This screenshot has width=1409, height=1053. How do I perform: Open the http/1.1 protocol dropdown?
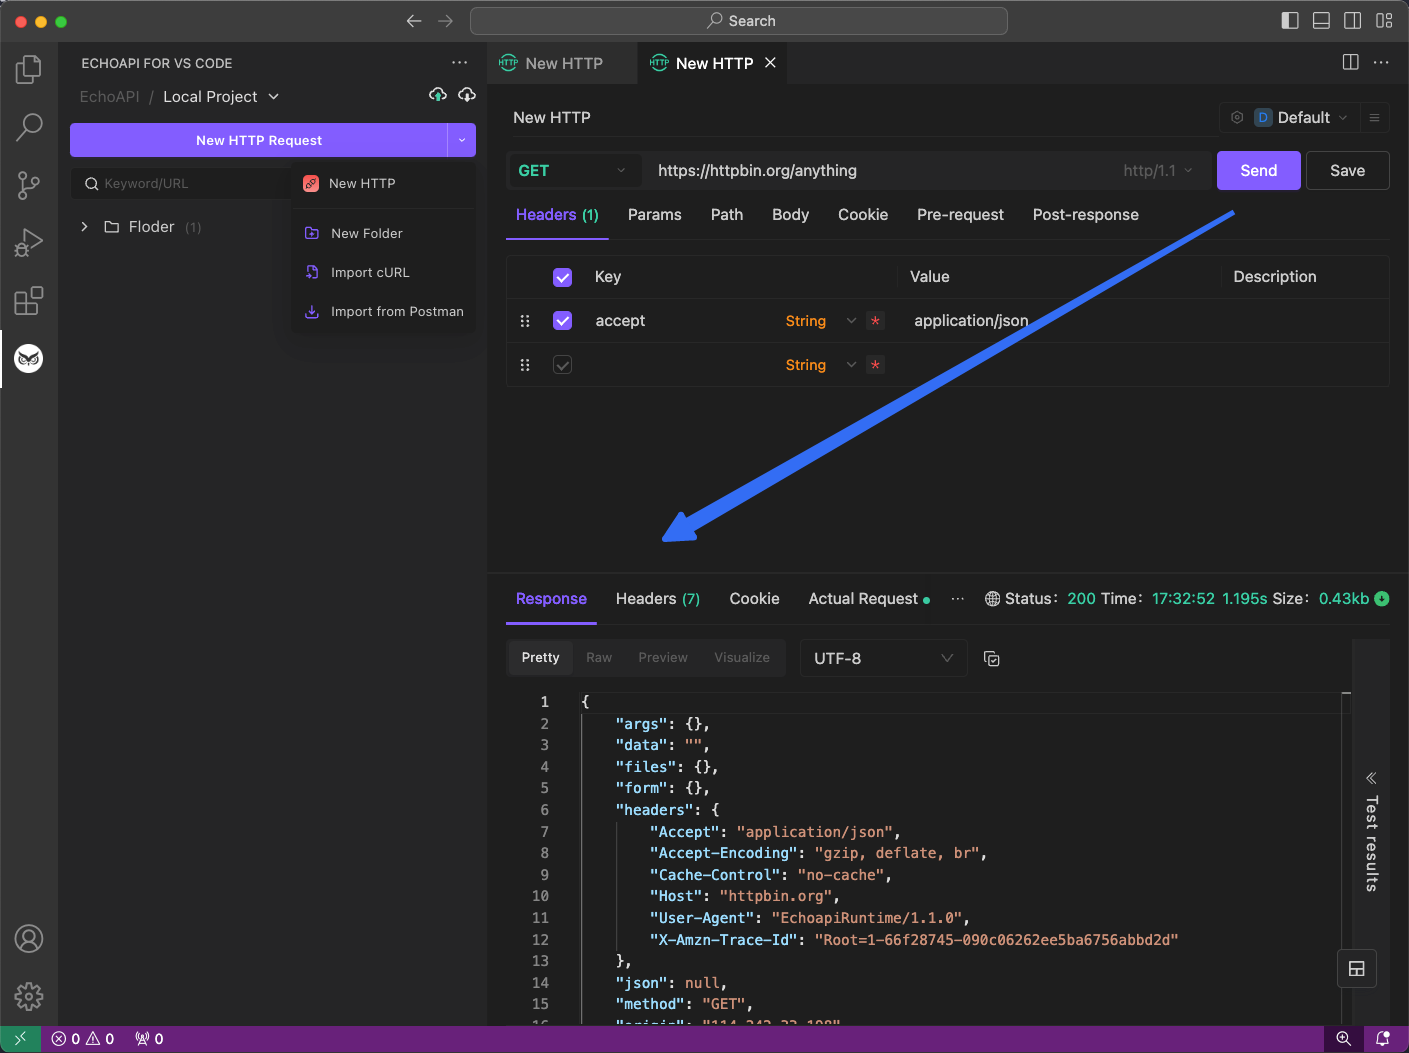coord(1158,170)
